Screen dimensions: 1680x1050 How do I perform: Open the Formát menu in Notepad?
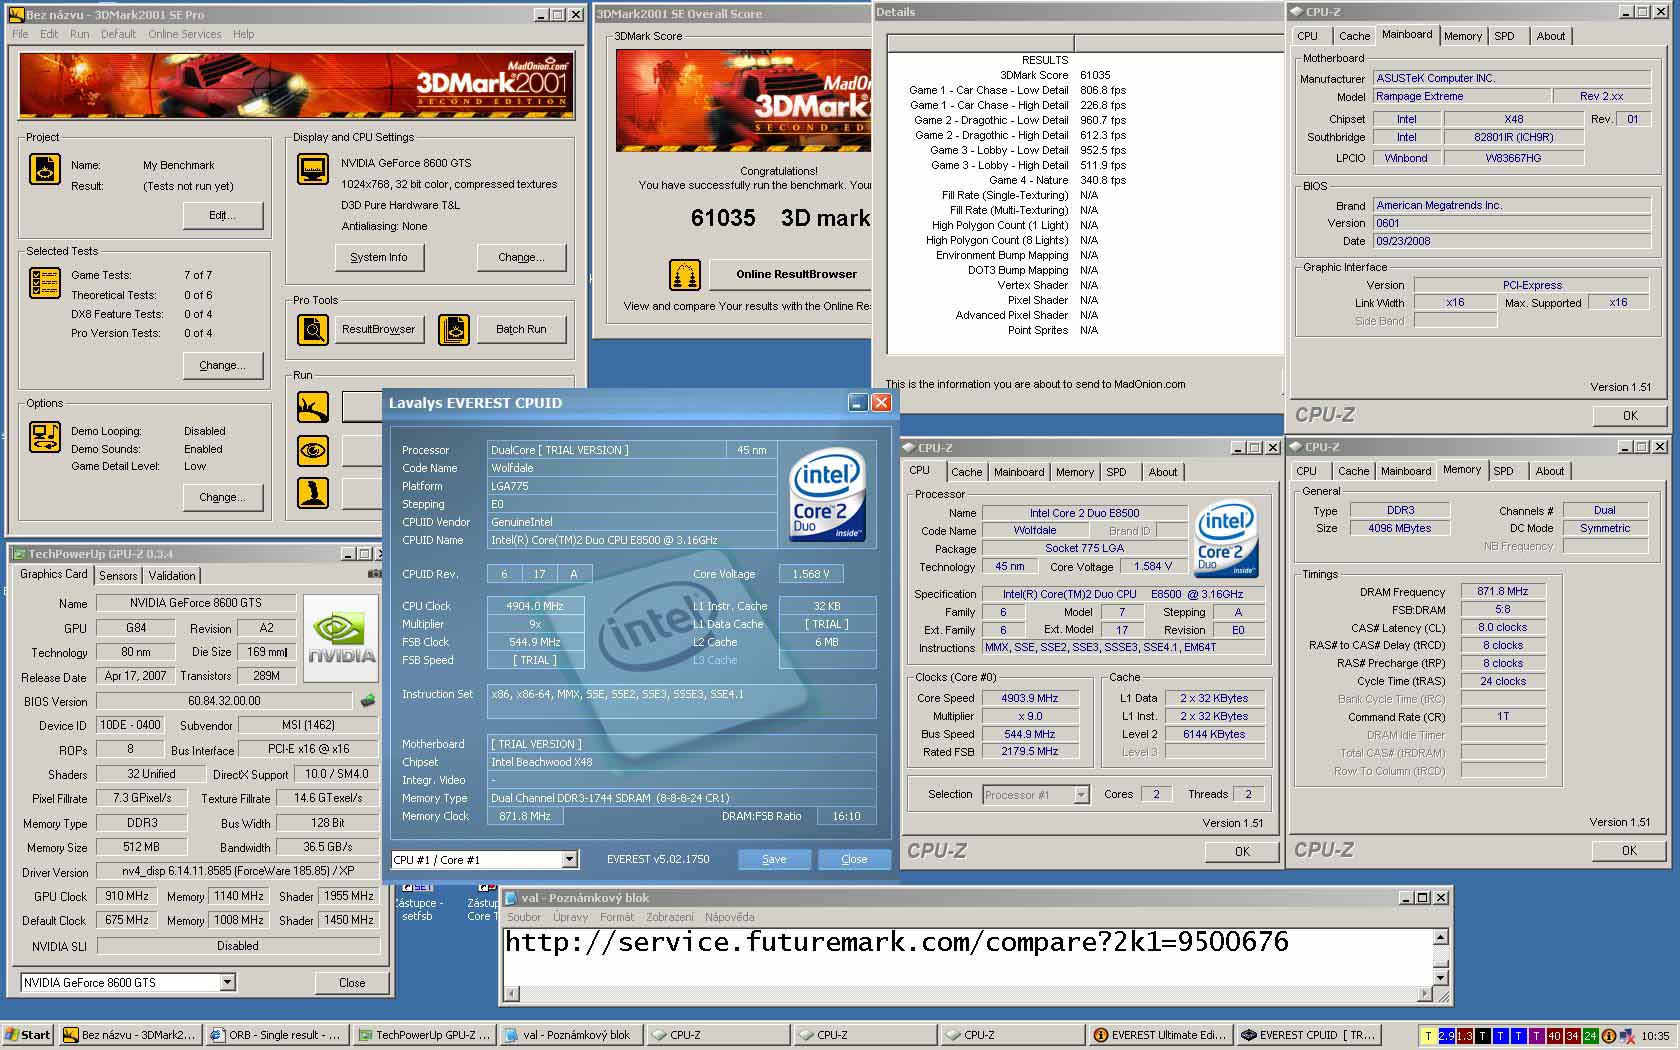point(617,917)
